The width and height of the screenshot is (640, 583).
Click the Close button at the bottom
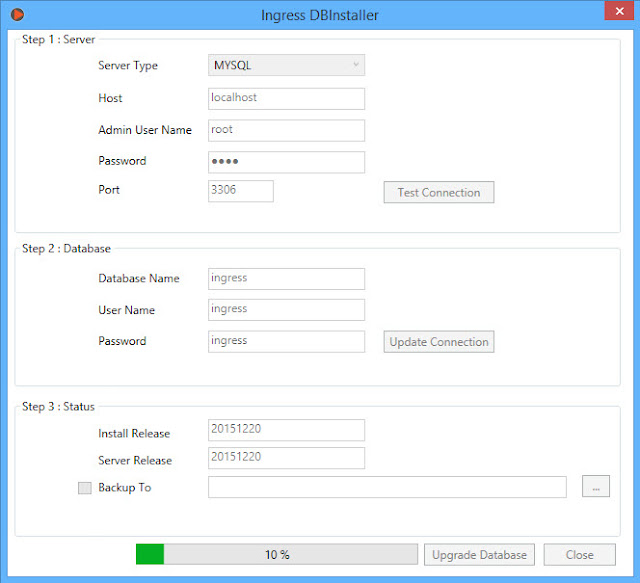pos(579,554)
